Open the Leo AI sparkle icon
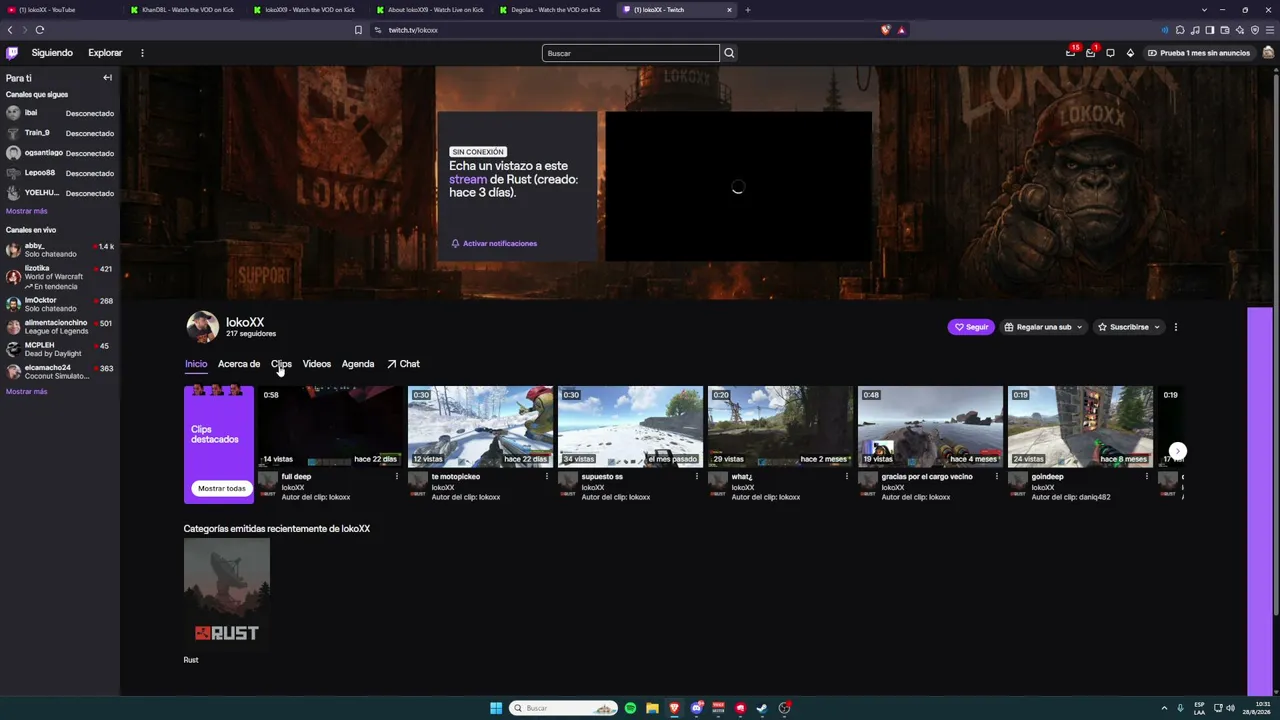1280x720 pixels. click(1240, 30)
